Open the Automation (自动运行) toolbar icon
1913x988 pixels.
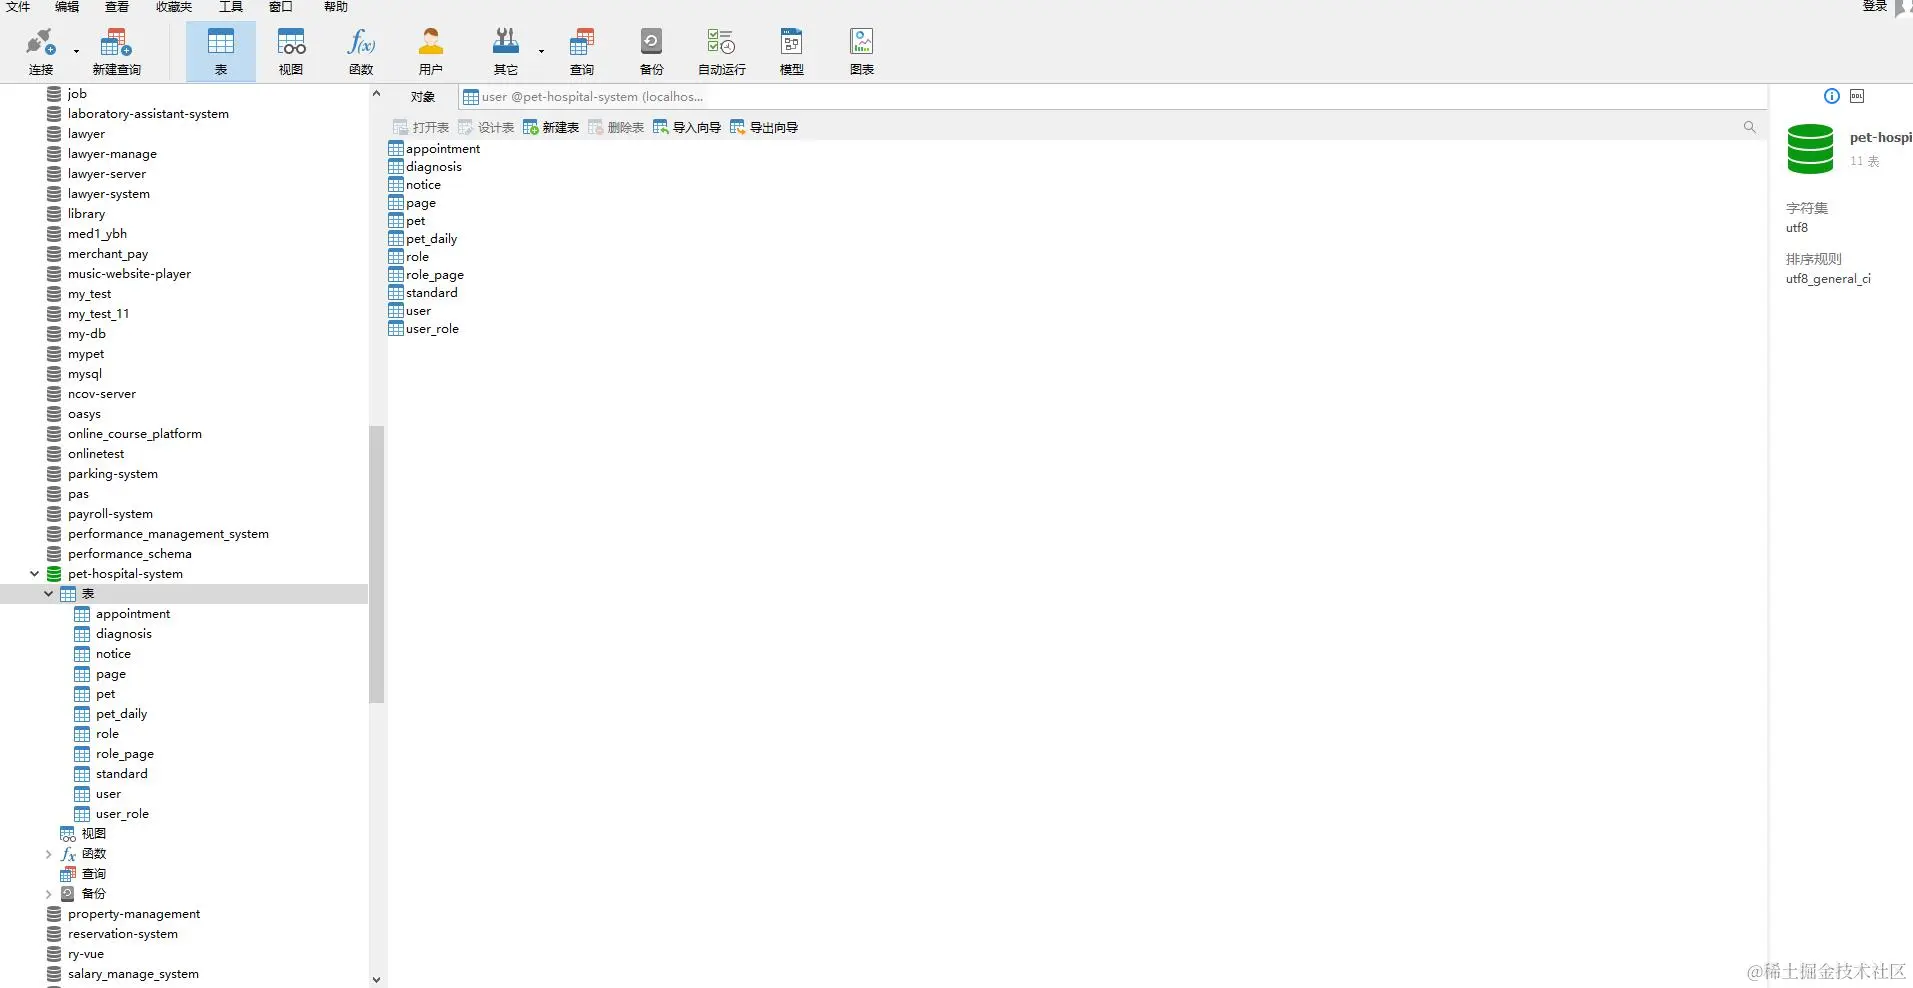722,52
